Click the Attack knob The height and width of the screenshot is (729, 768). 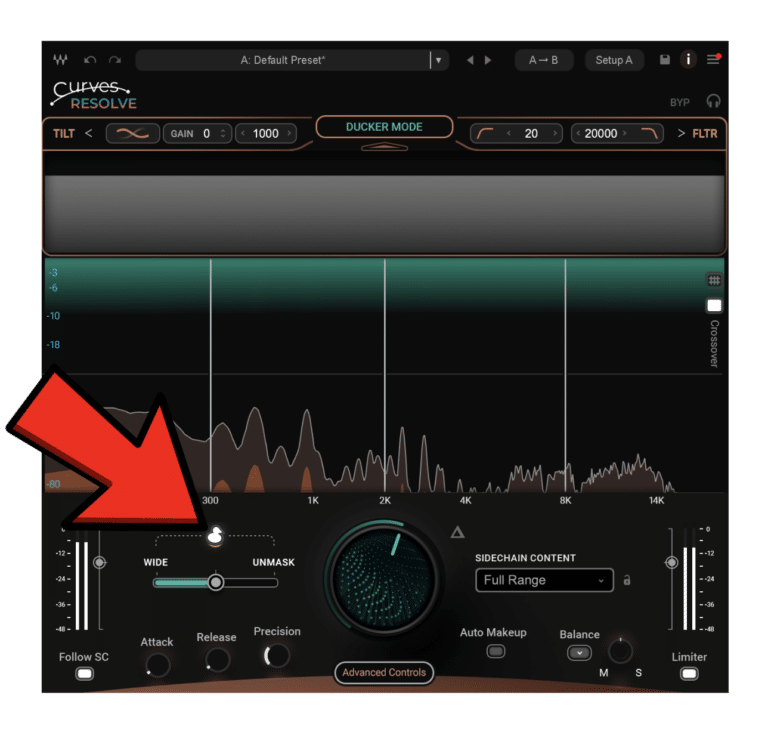point(158,665)
